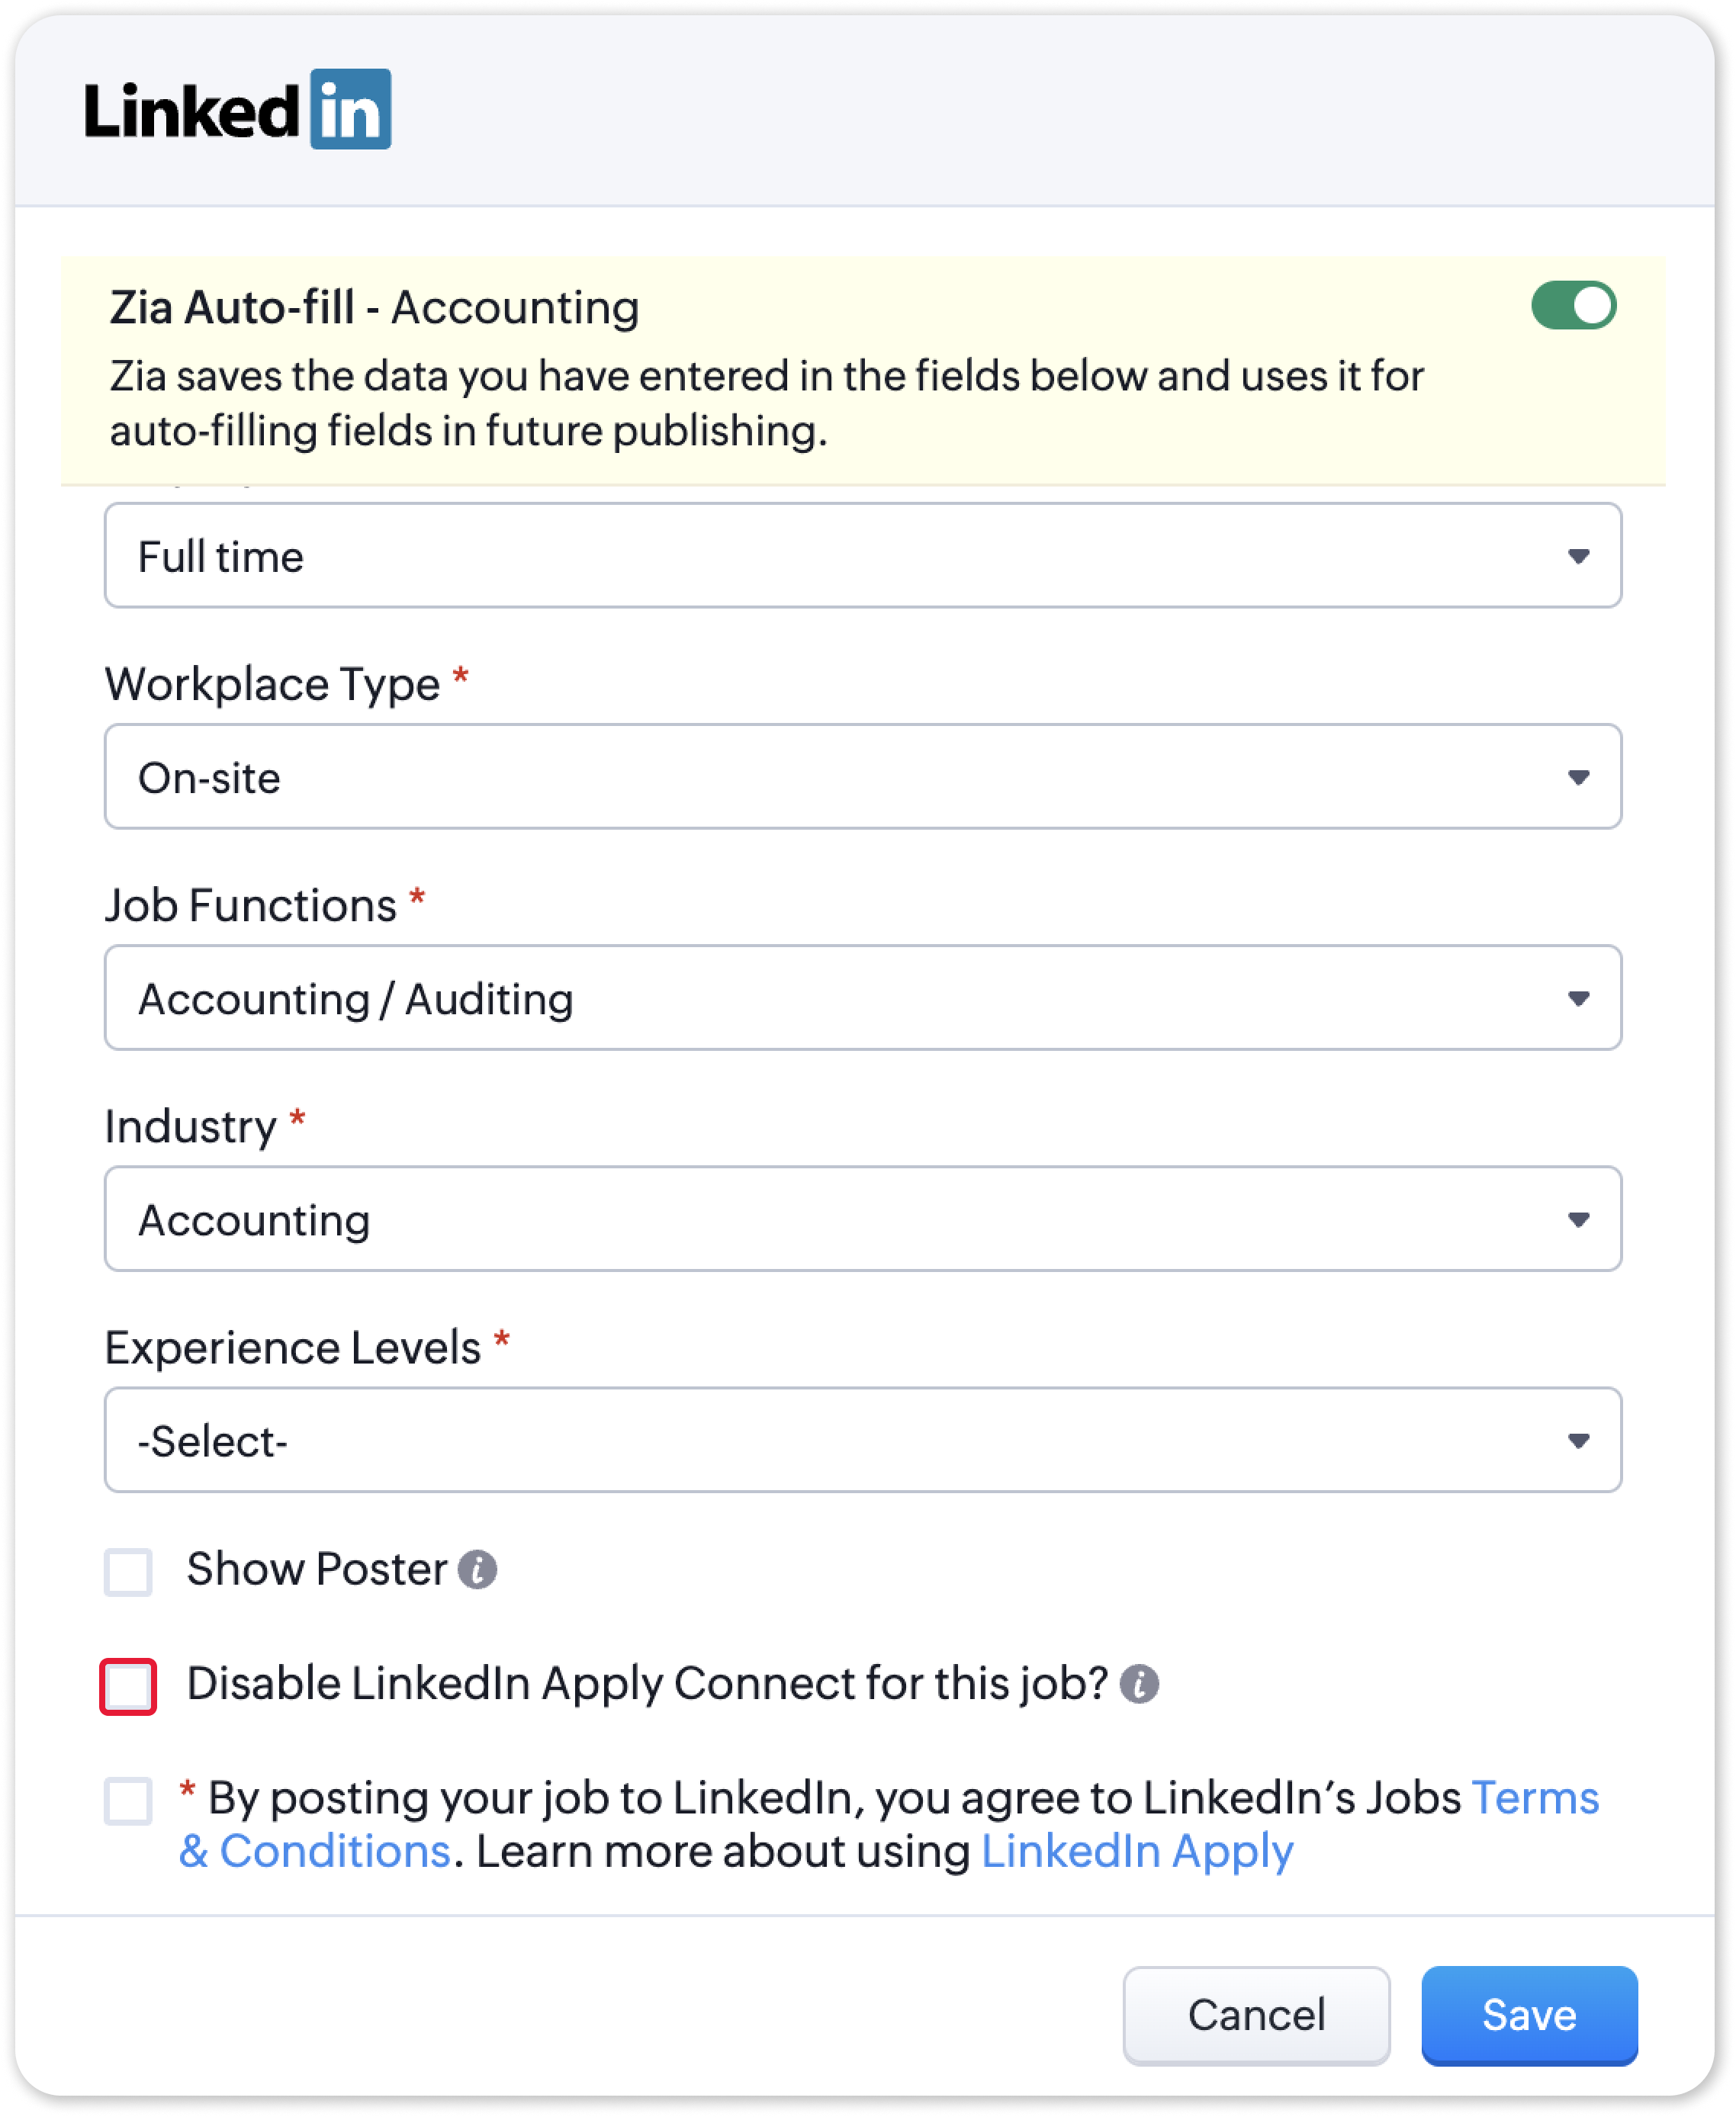Click the Save button
Viewport: 1736px width, 2117px height.
click(1529, 2015)
